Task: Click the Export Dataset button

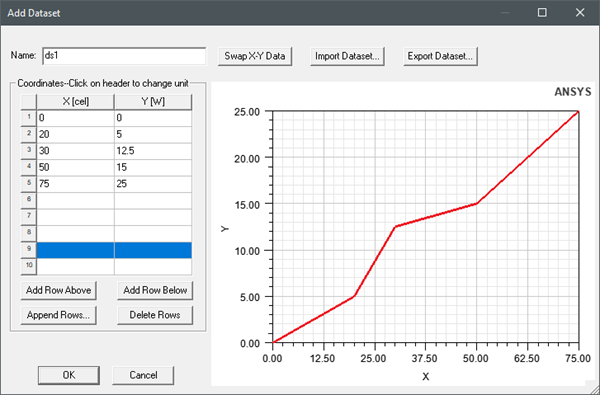Action: coord(440,56)
